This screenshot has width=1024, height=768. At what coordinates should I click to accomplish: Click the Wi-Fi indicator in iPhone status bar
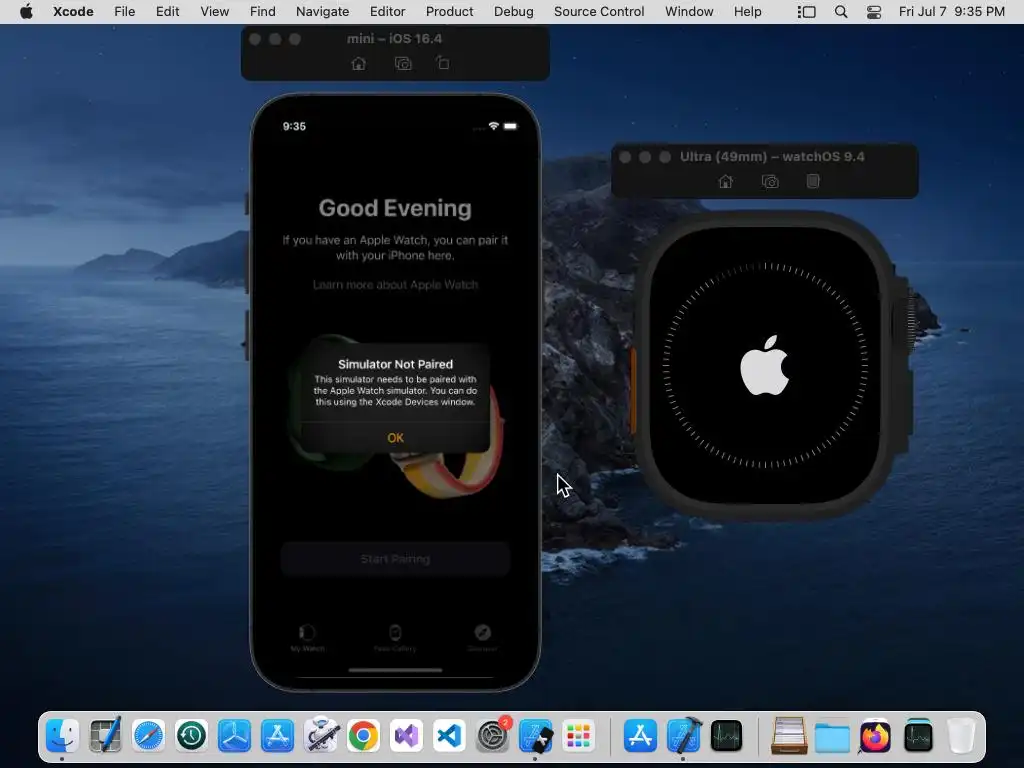tap(494, 126)
